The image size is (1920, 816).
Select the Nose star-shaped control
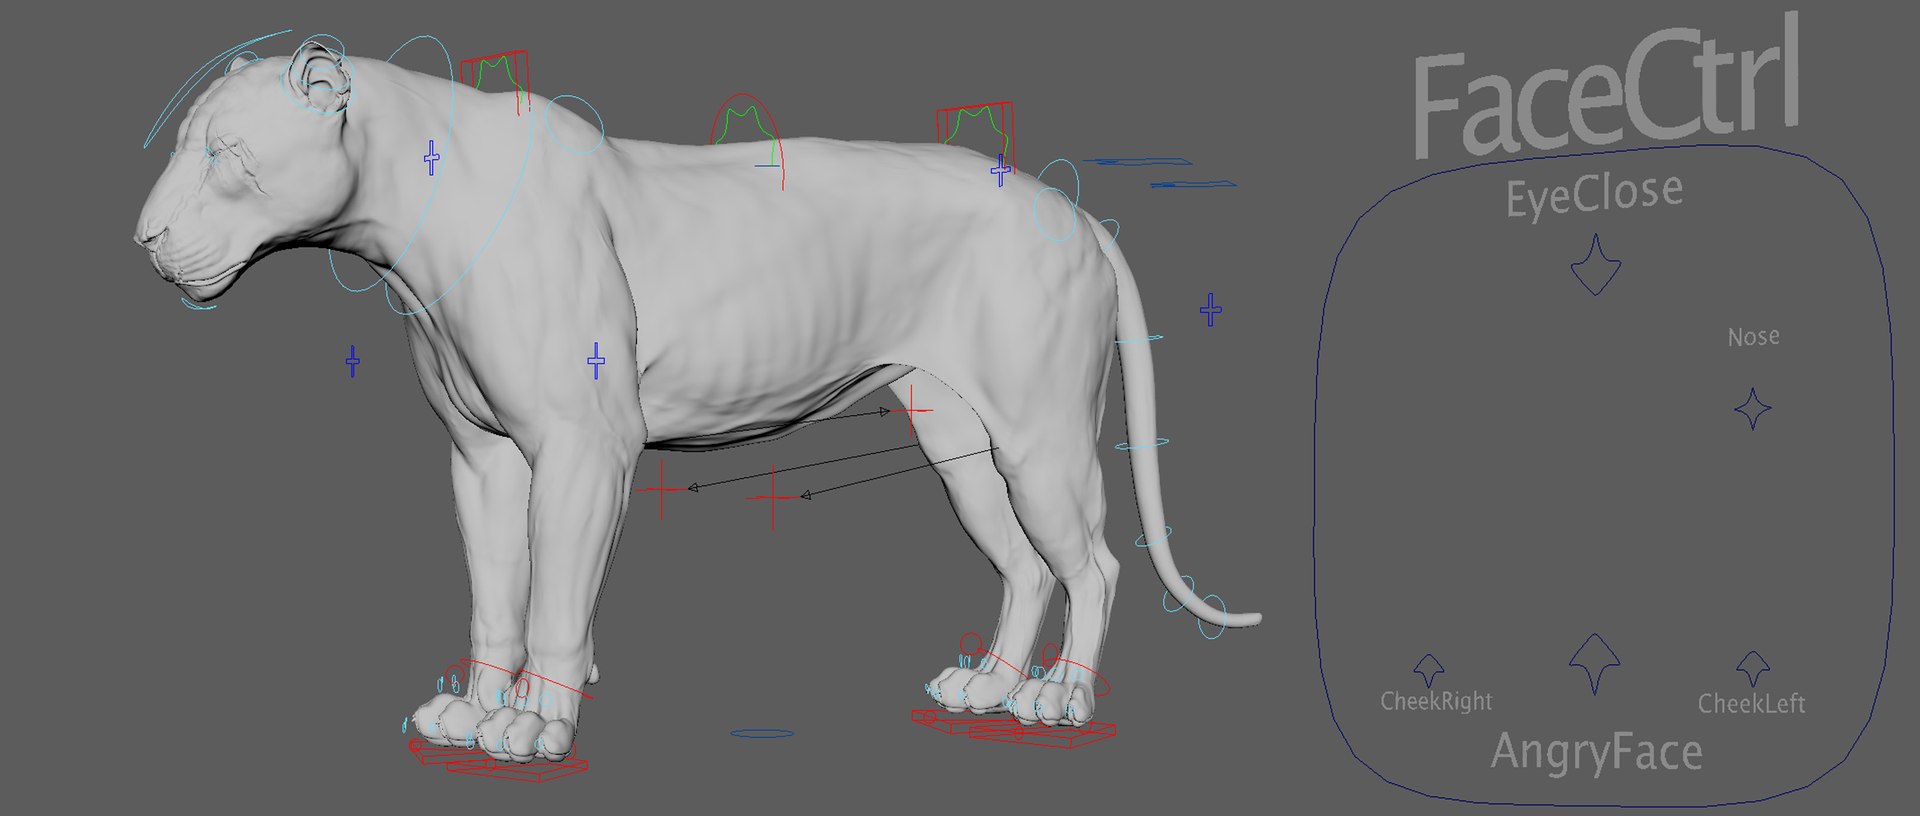click(1752, 409)
